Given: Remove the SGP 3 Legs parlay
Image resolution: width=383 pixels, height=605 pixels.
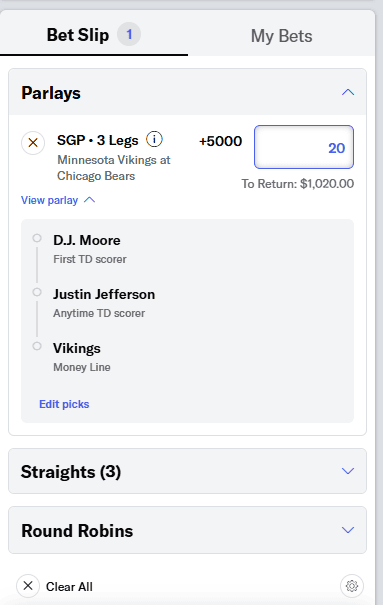Looking at the screenshot, I should pos(33,143).
